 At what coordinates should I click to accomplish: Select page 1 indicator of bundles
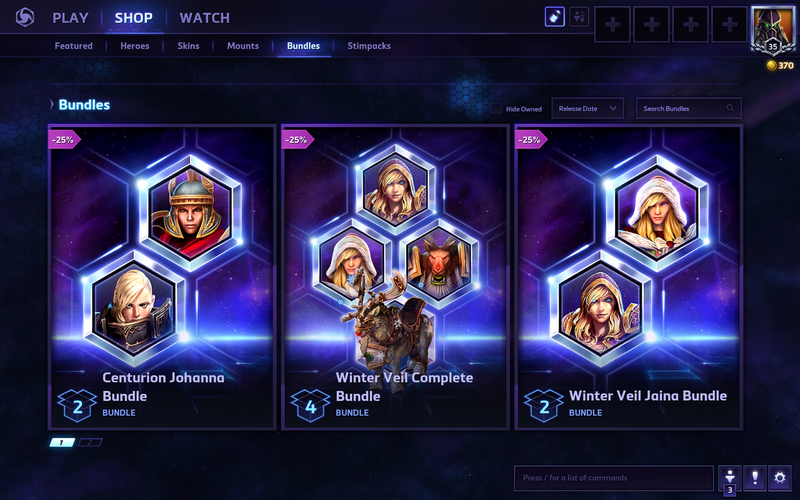point(62,442)
